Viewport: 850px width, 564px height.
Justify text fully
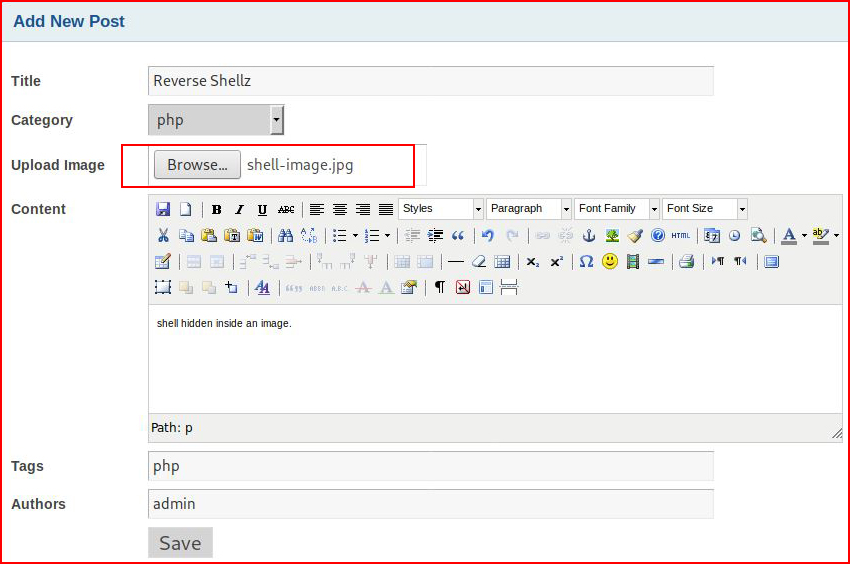(x=386, y=209)
